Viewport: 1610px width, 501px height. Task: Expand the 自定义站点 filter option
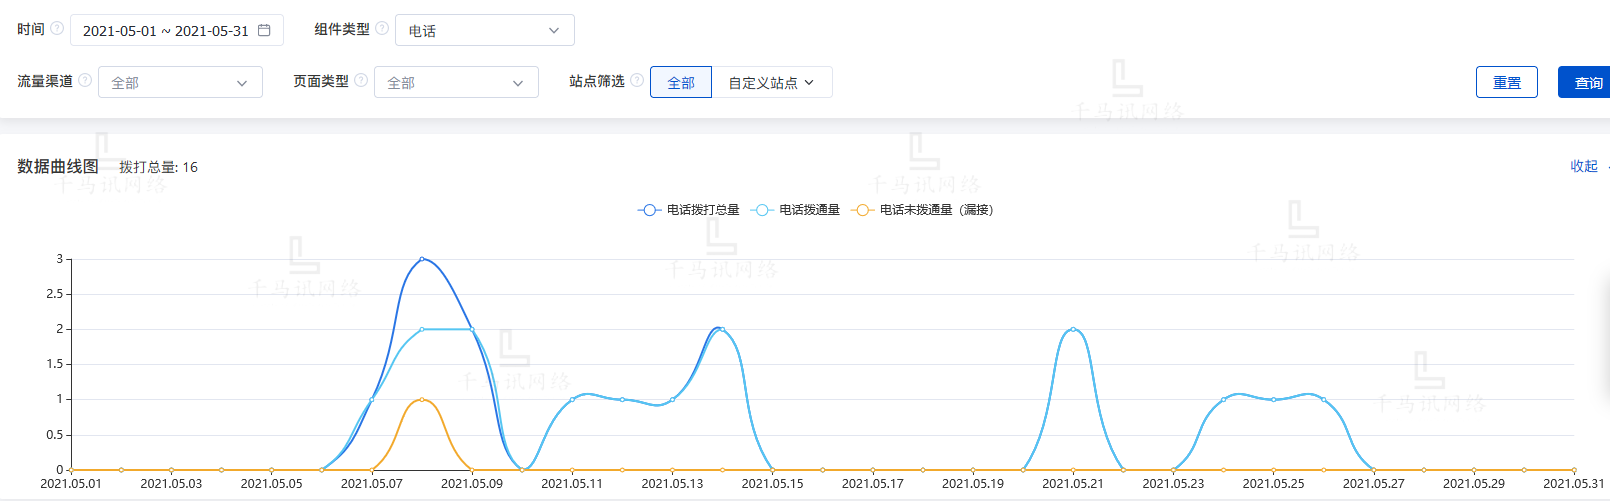click(771, 83)
